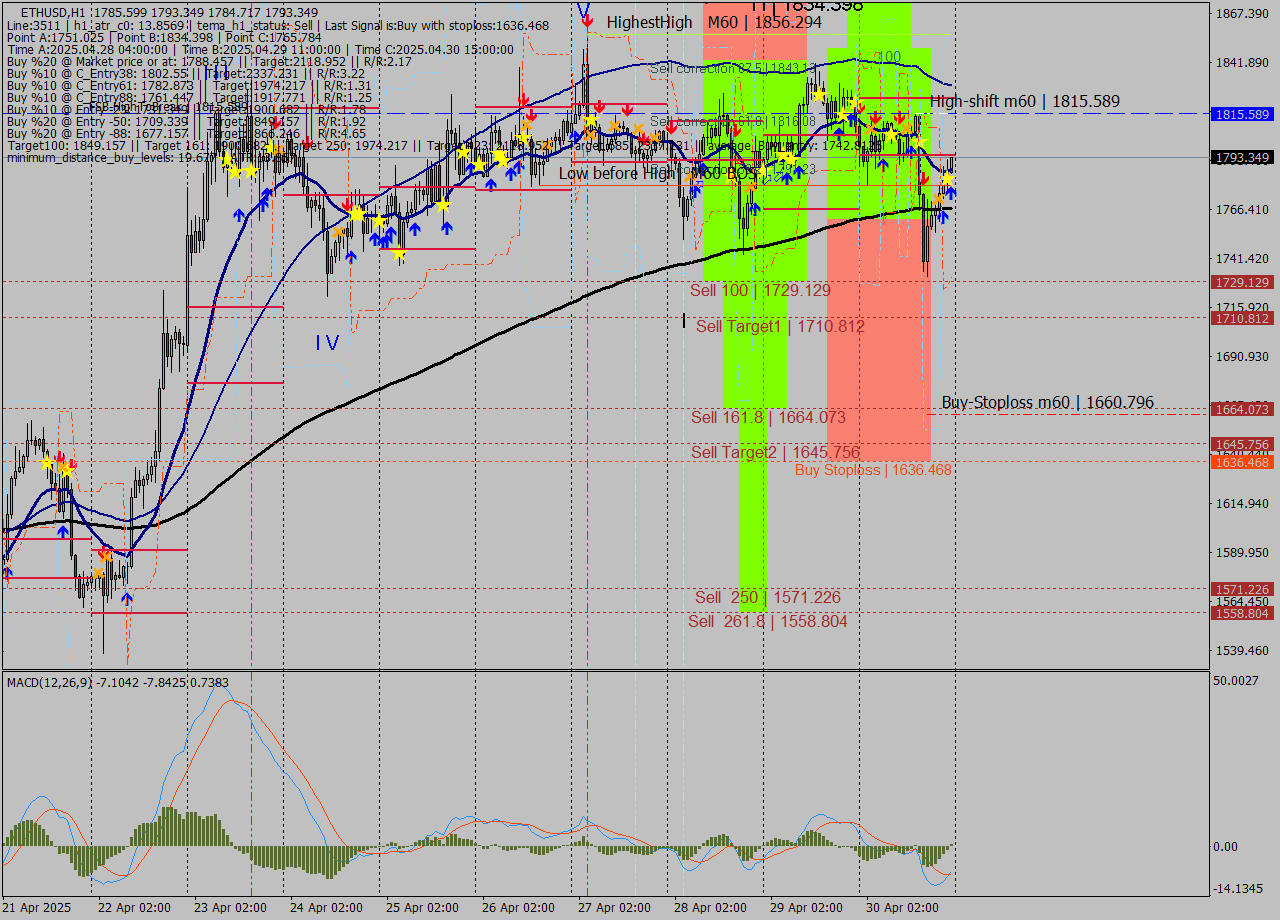Click the 'High-shift m60 | 1815.589' text label
The height and width of the screenshot is (920, 1280).
[x=1024, y=101]
